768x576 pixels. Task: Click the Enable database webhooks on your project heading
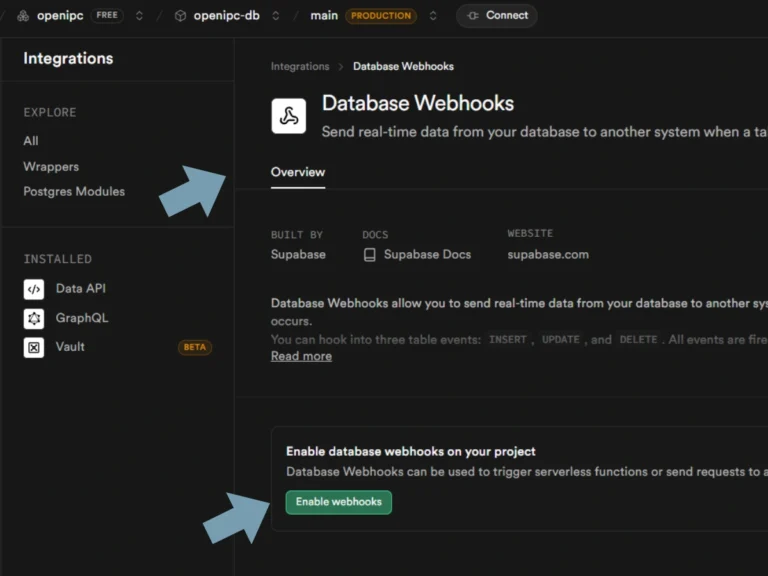410,452
